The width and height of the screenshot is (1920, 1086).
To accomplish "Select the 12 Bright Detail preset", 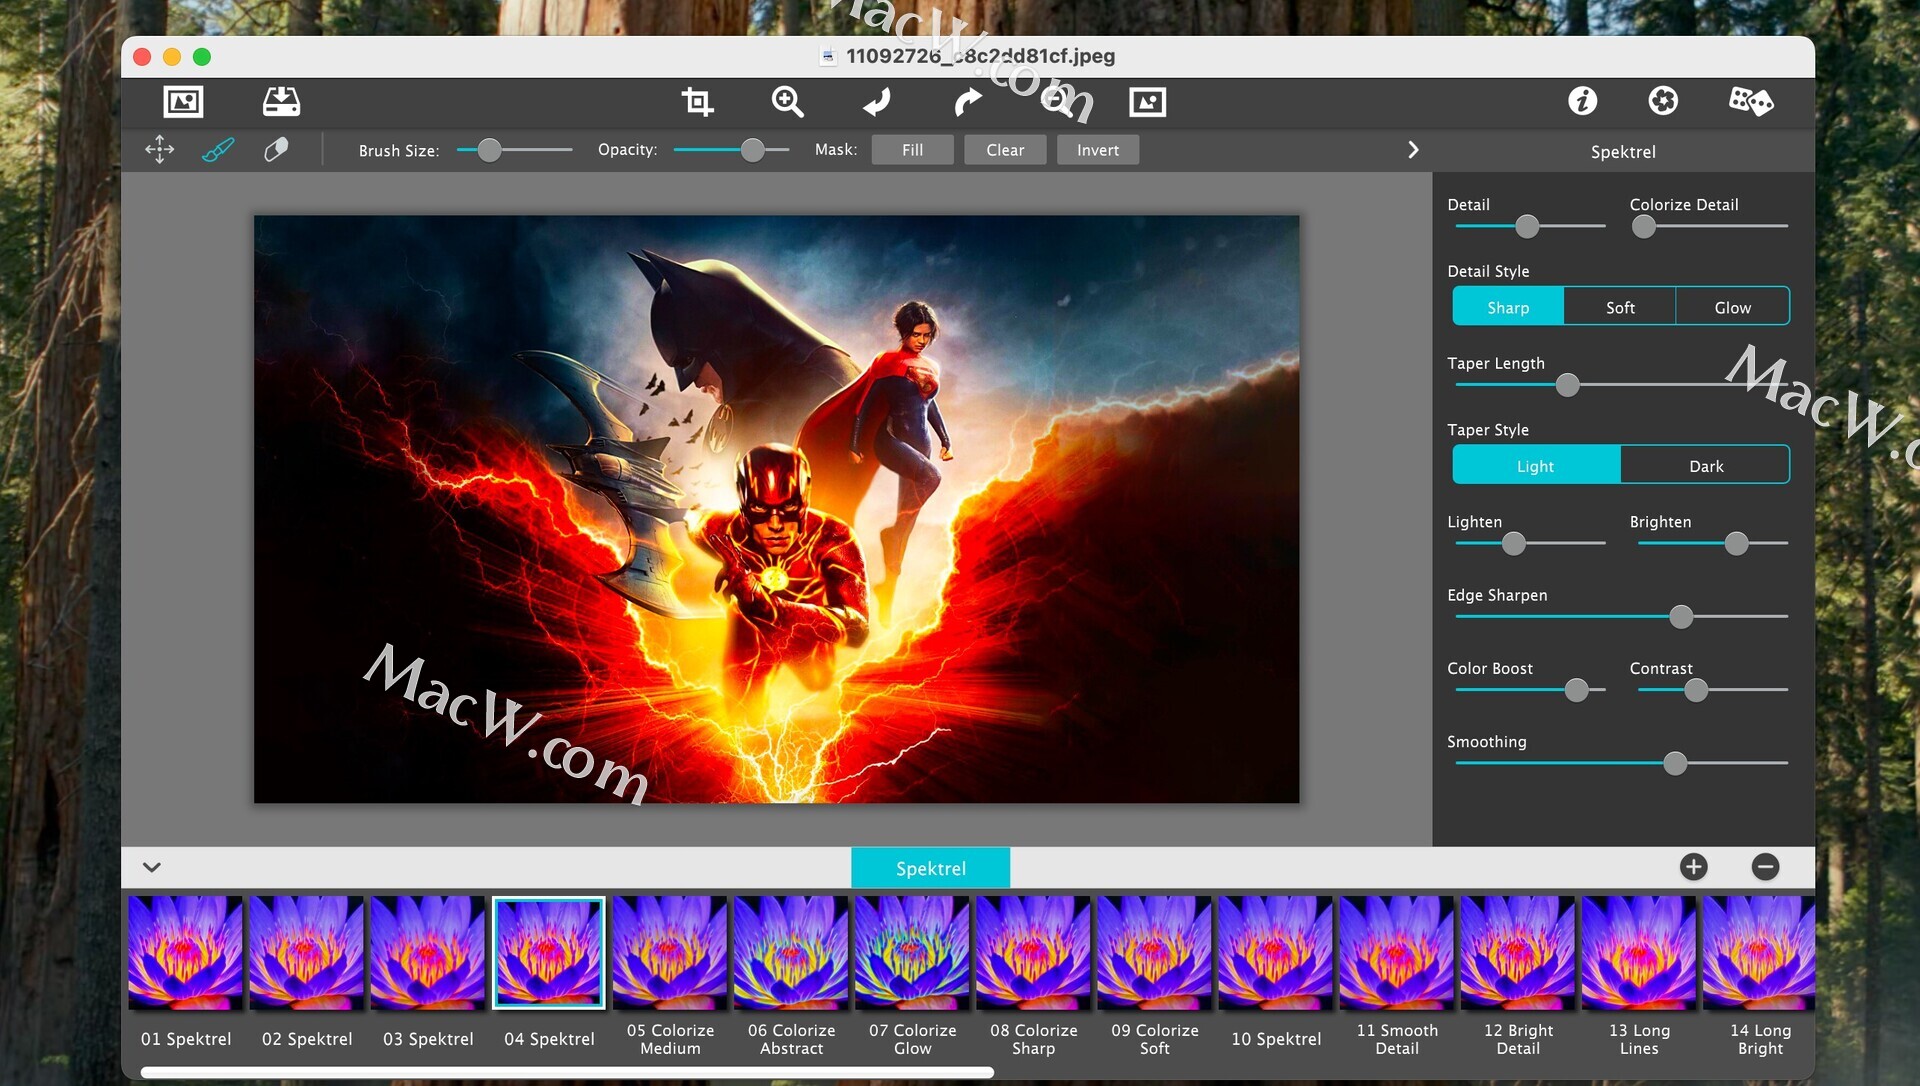I will 1517,953.
